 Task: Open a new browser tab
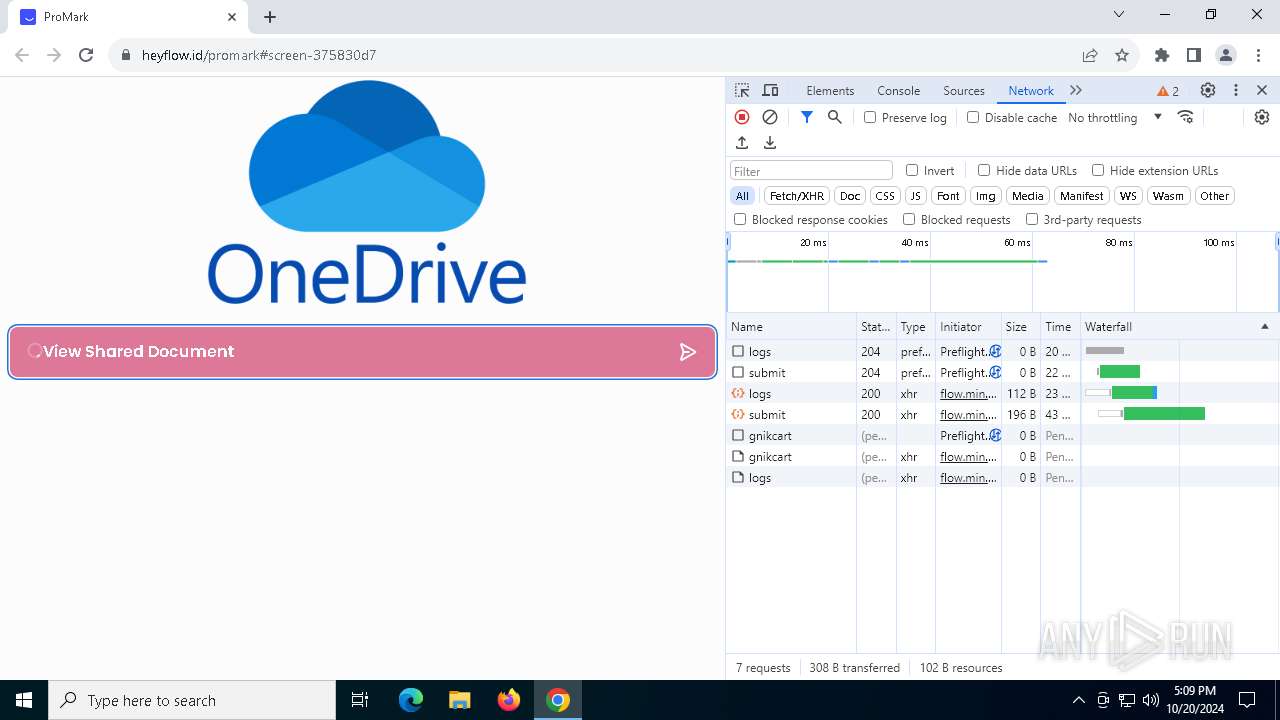270,17
